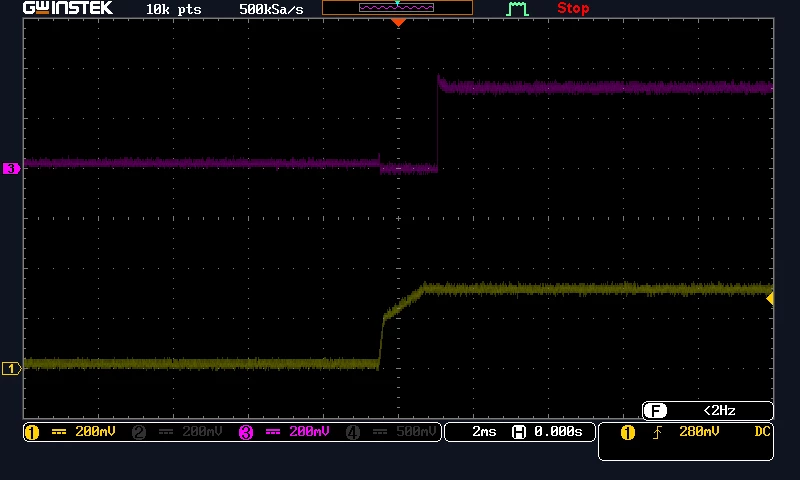Click the 2ms timebase readout

[x=484, y=432]
